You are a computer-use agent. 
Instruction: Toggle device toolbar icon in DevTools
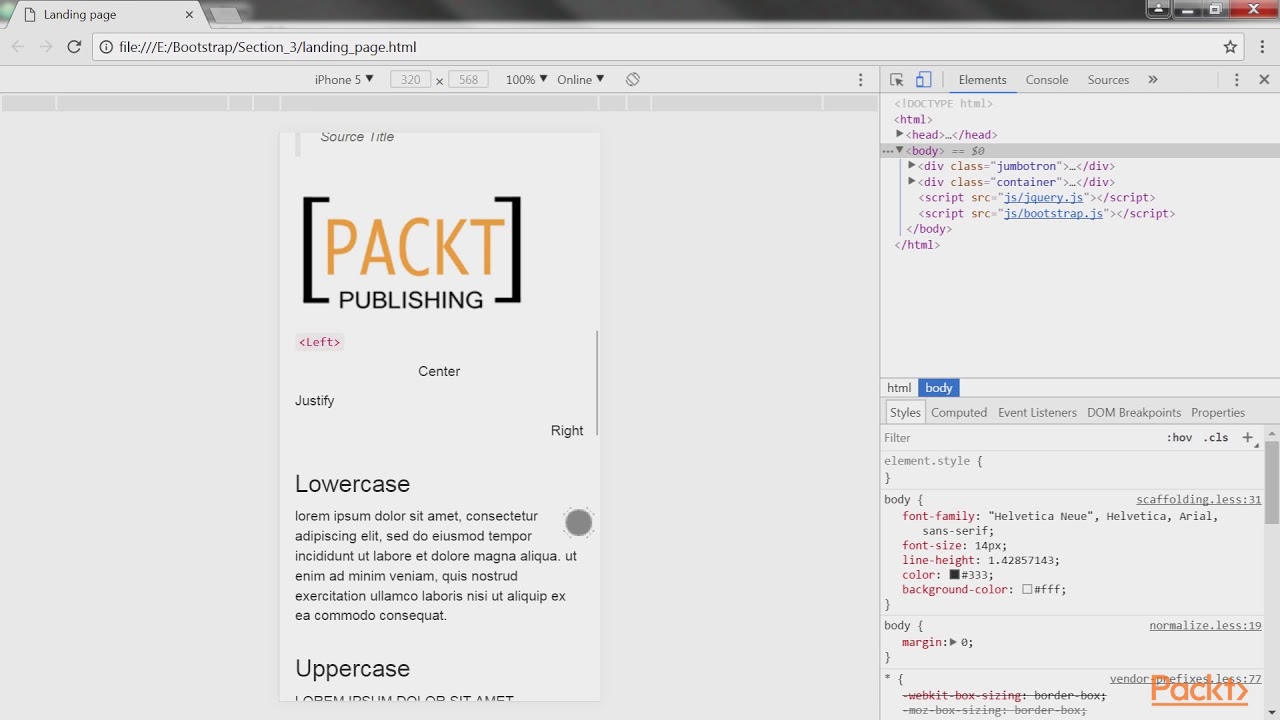tap(923, 80)
